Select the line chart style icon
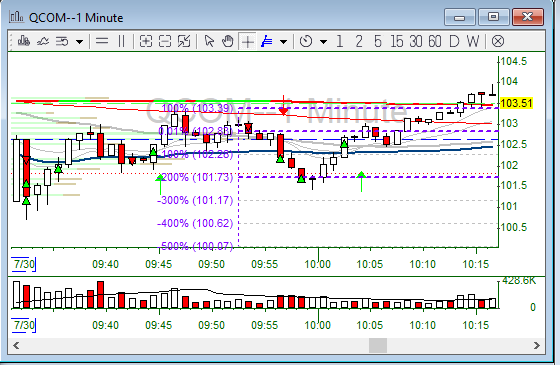 (43, 41)
